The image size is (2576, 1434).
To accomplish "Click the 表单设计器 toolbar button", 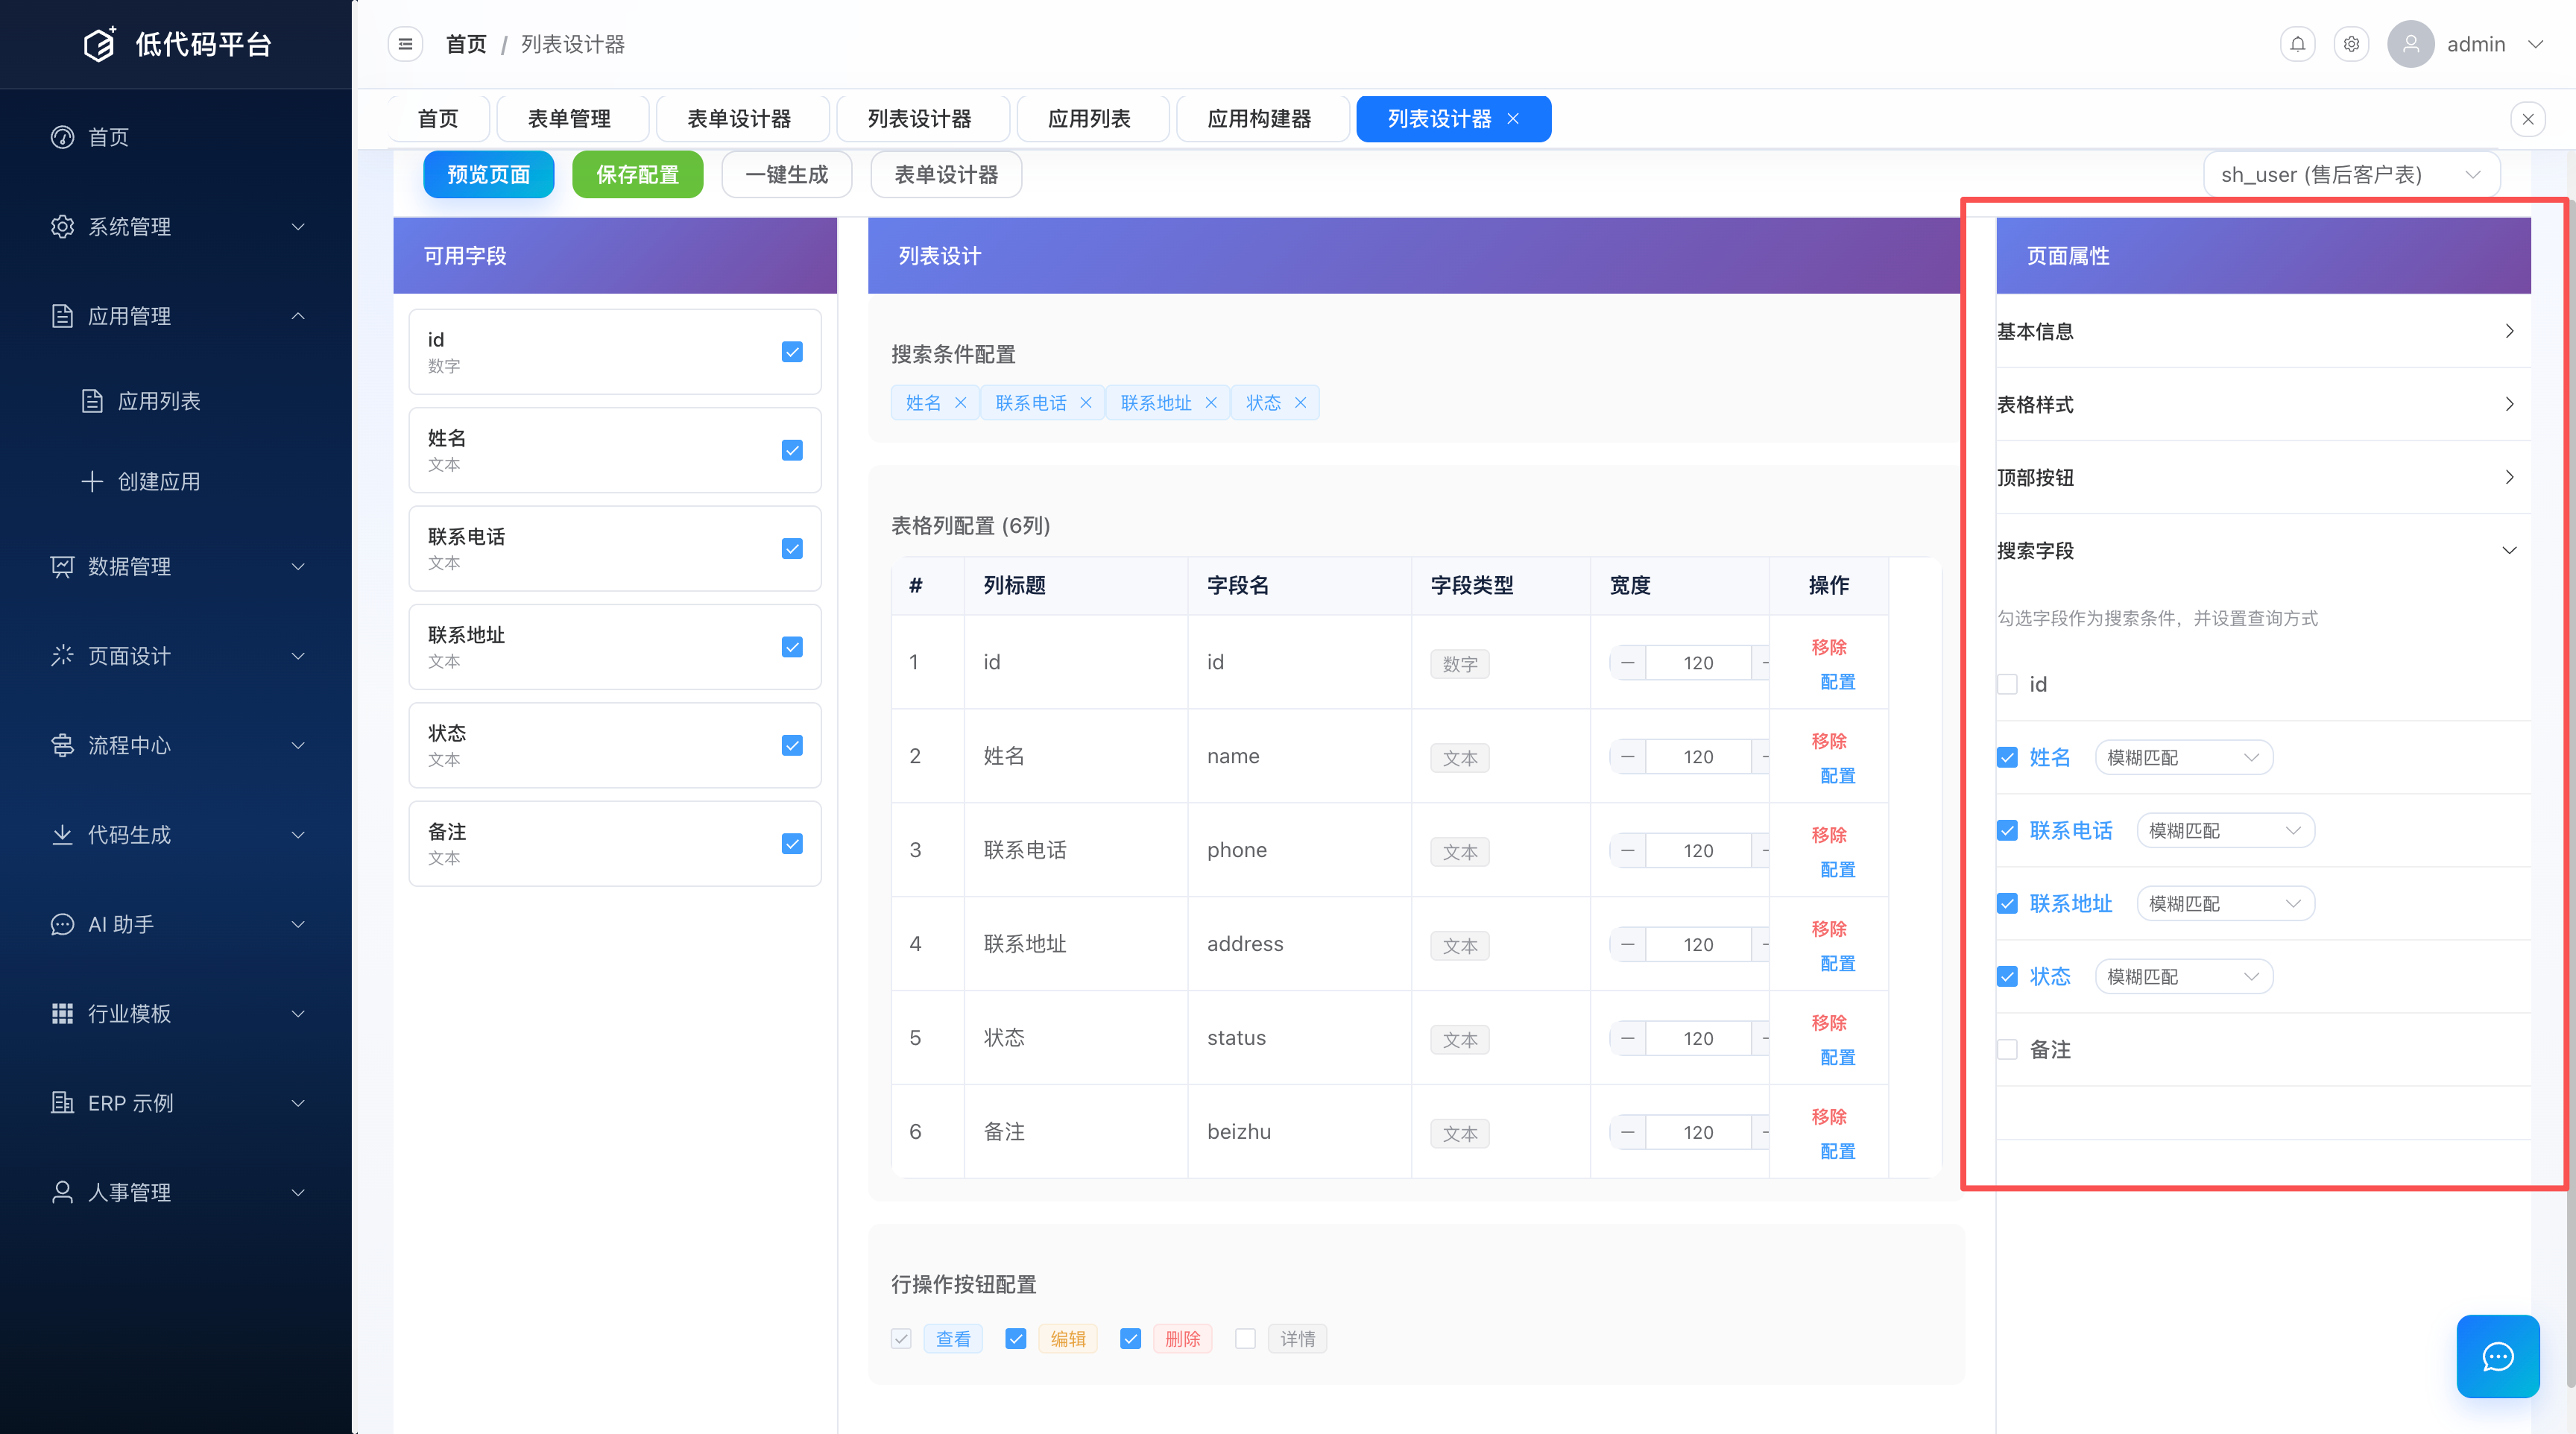I will click(x=946, y=175).
